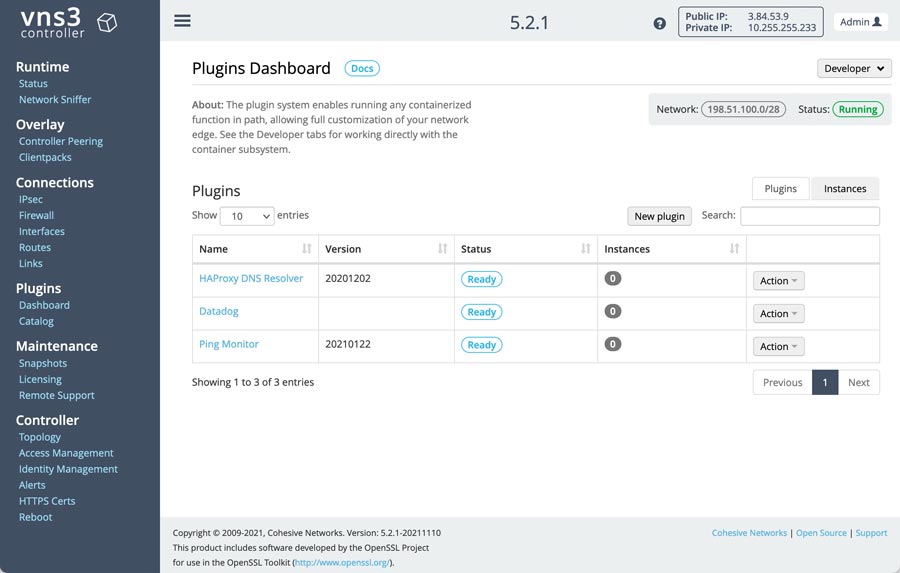
Task: Switch to the Instances tab
Action: coord(845,188)
